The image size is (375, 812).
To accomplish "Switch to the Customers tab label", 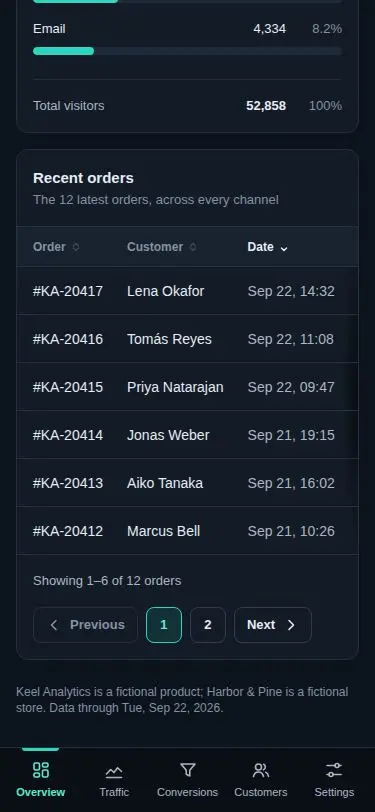I will 261,792.
